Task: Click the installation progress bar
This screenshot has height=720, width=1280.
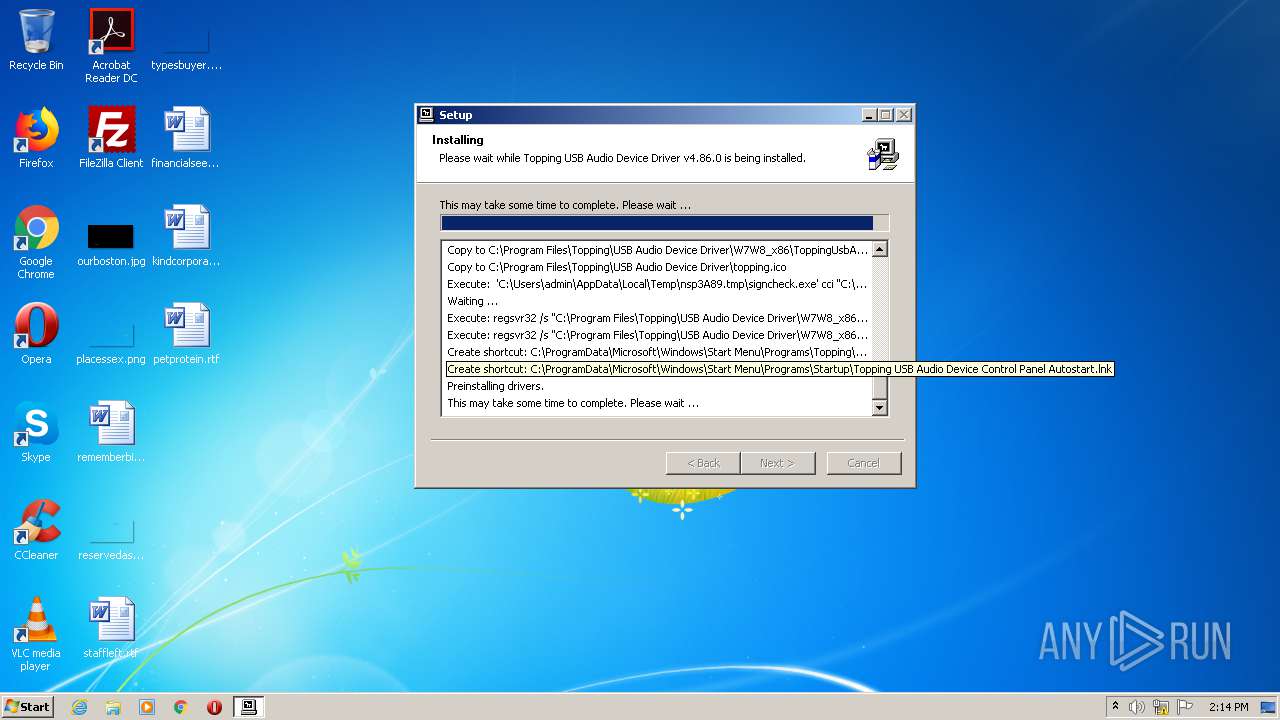Action: coord(664,223)
